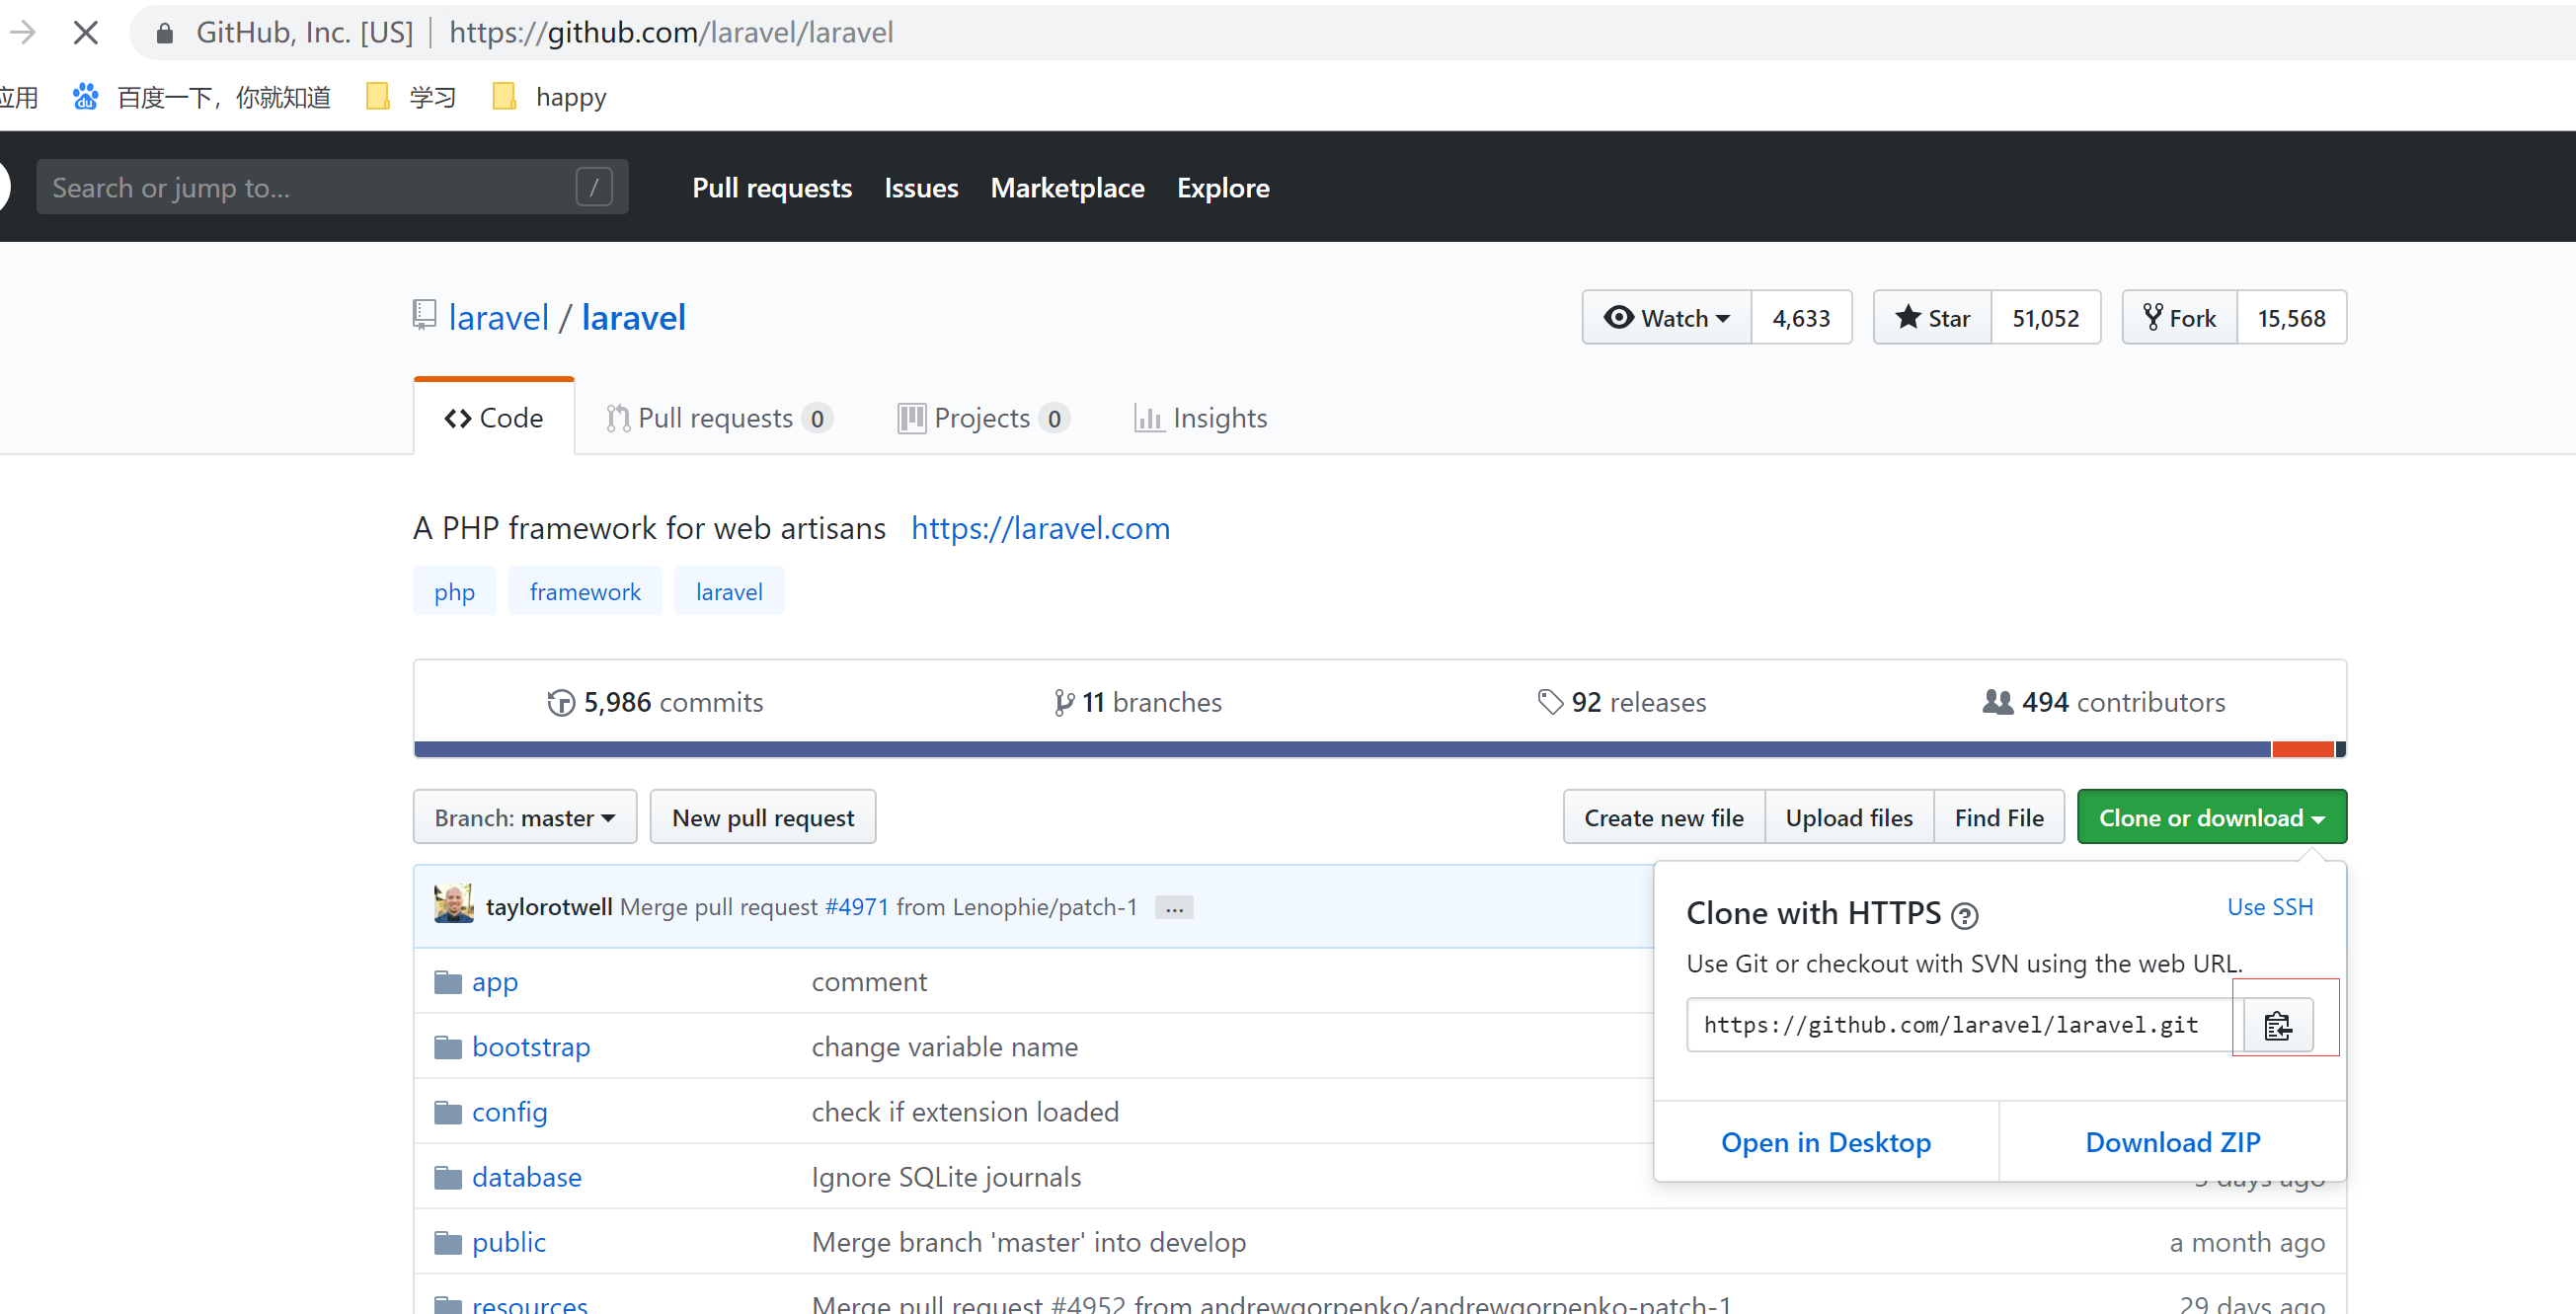View the 51,052 stargazers count
The width and height of the screenshot is (2576, 1314).
point(2046,318)
